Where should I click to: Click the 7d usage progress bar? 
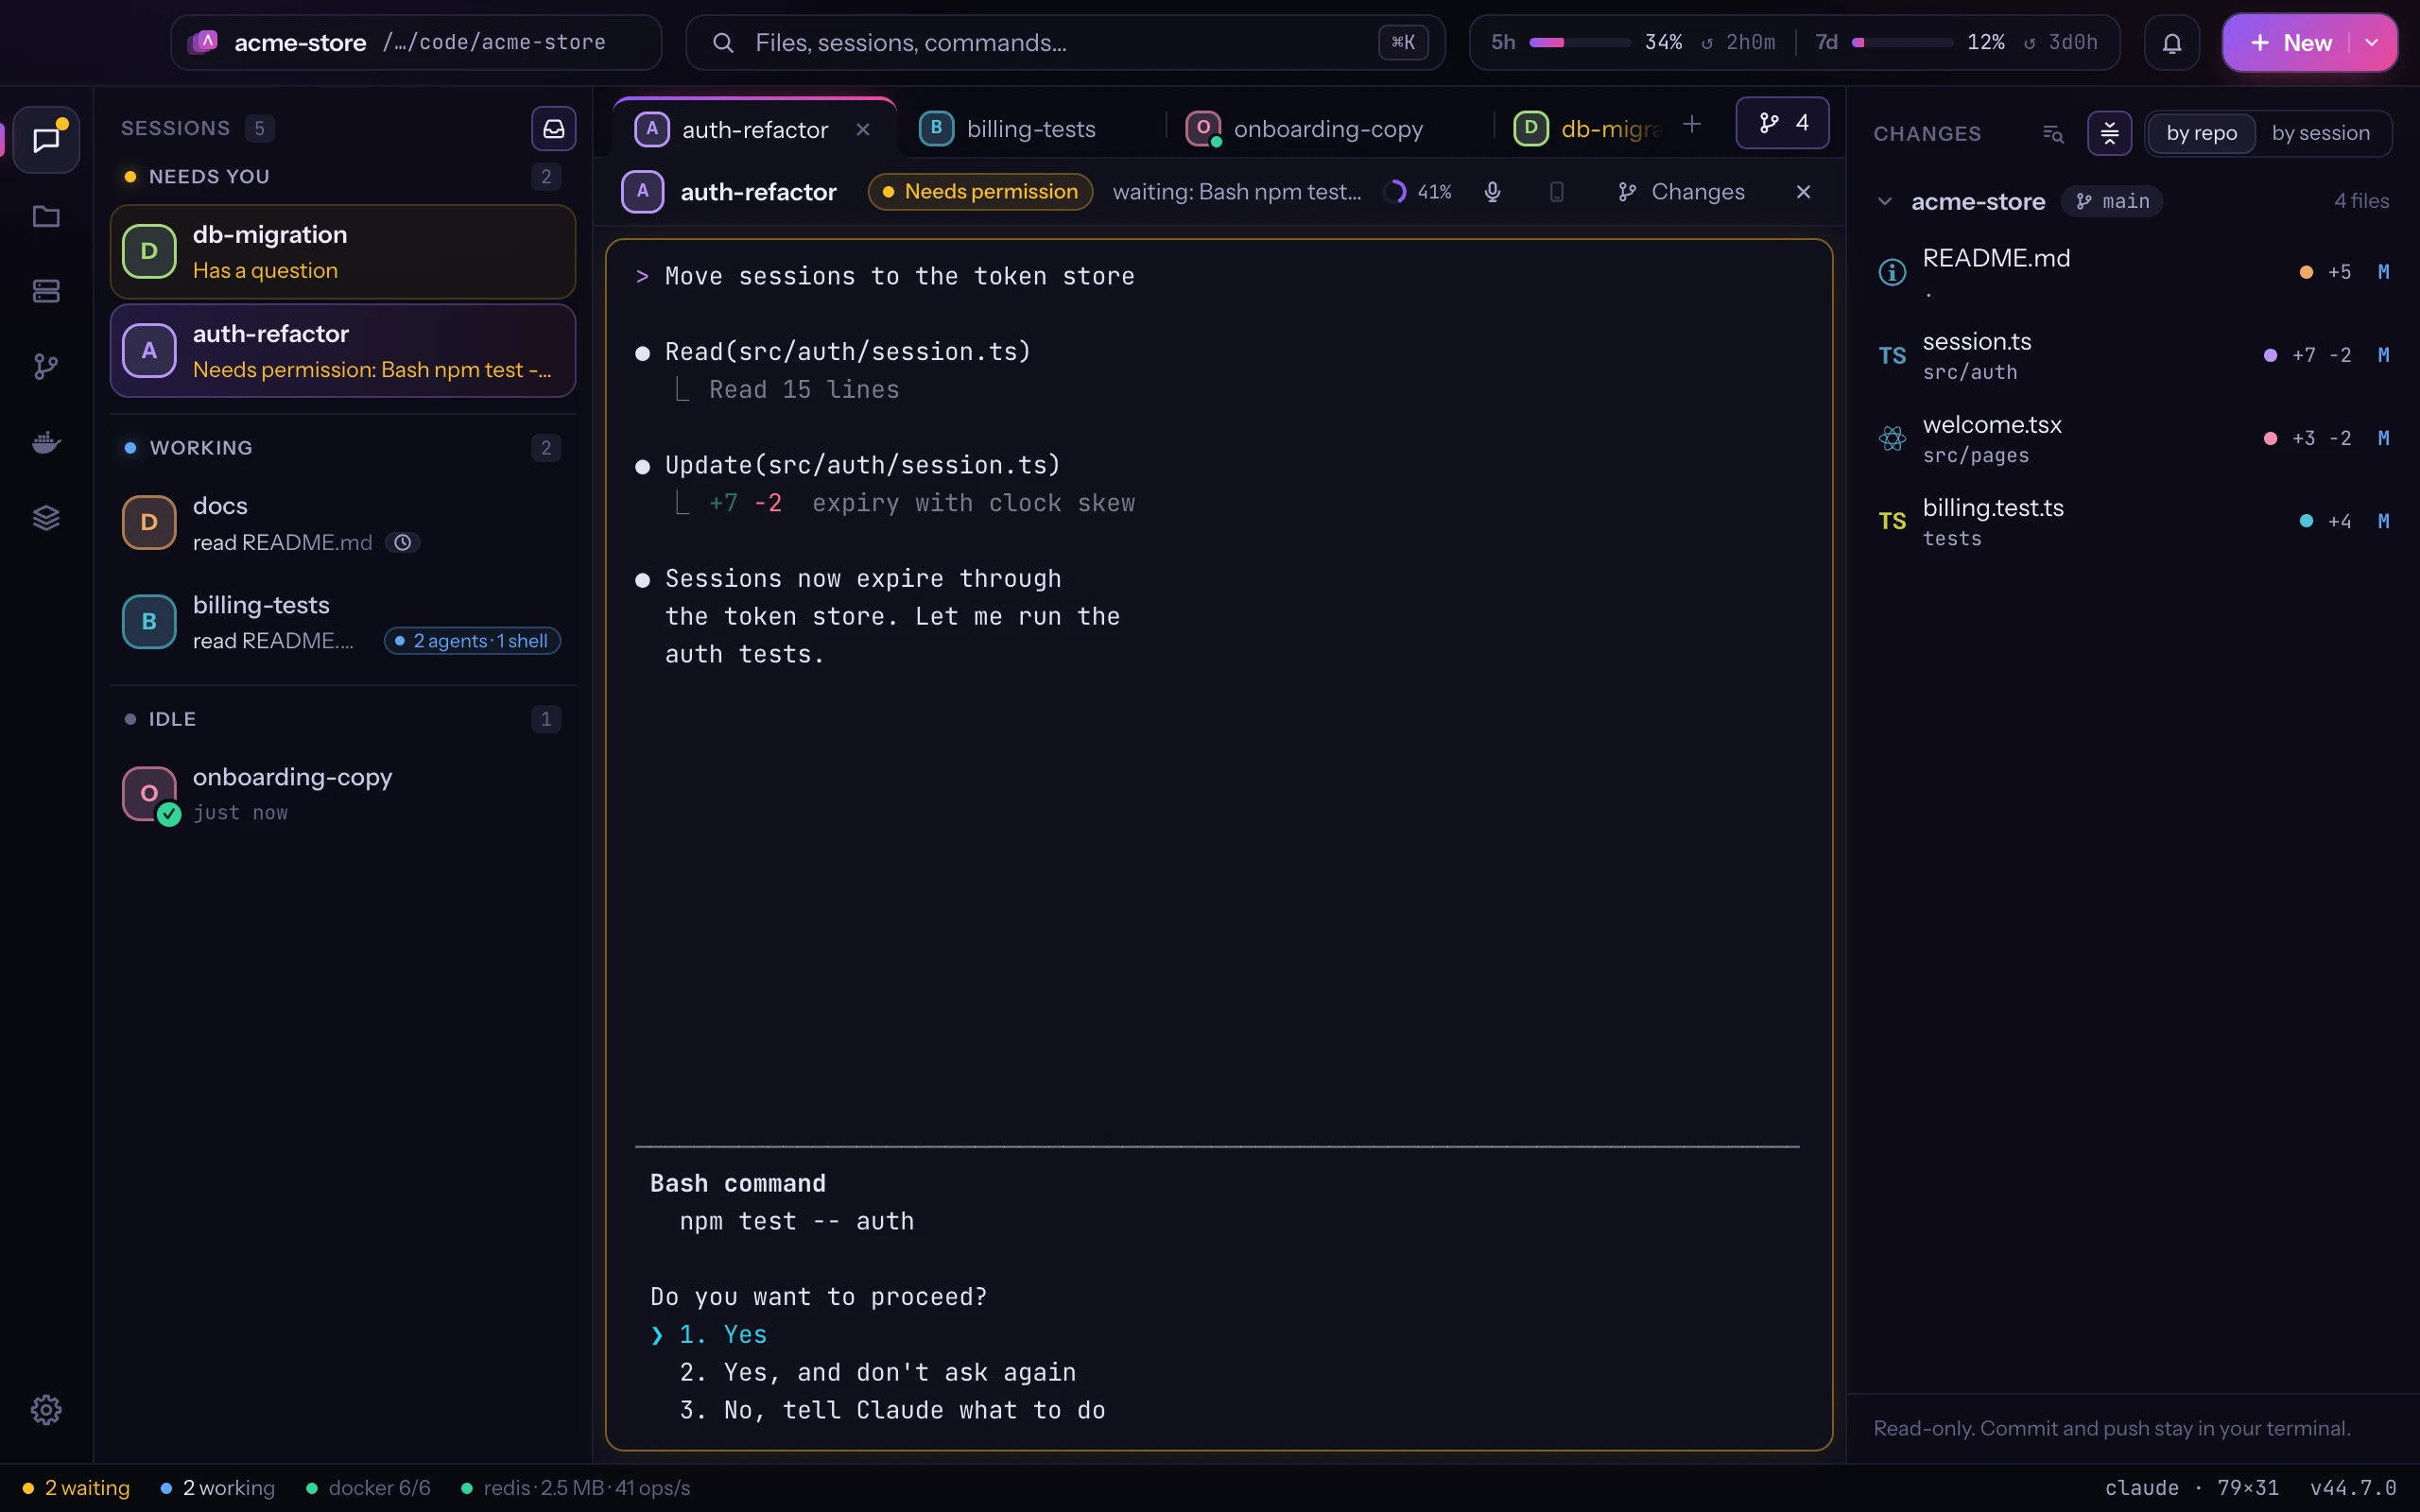(x=1902, y=43)
